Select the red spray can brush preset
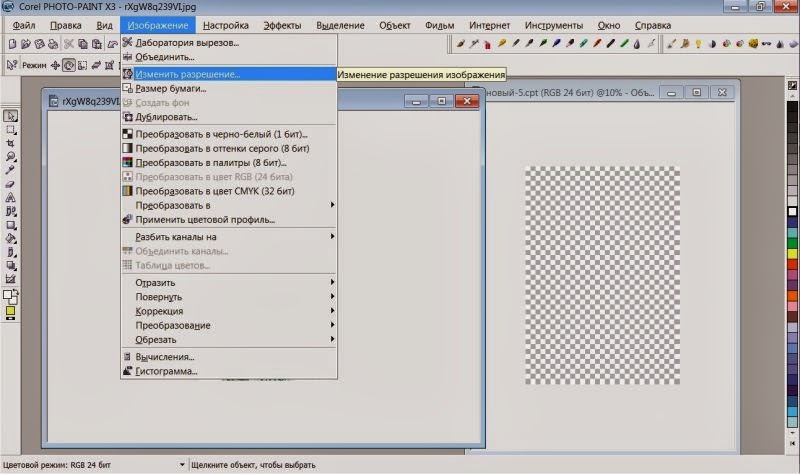800x474 pixels. [488, 44]
